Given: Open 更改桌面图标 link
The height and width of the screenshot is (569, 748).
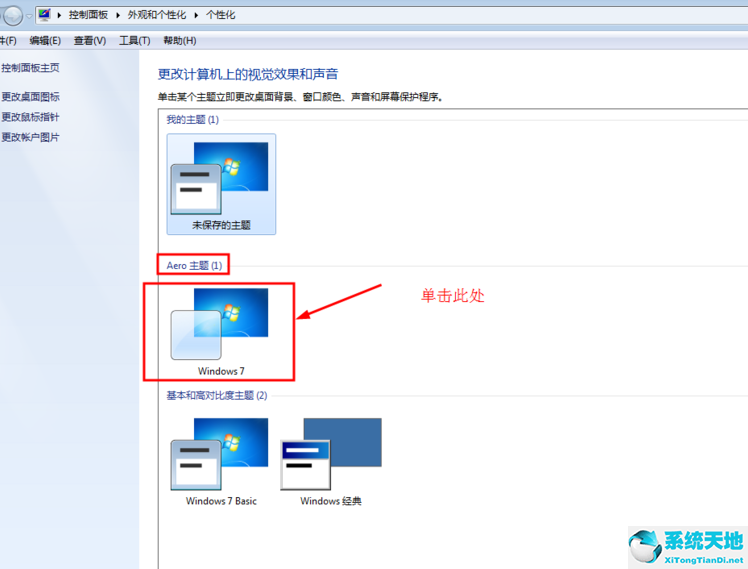Looking at the screenshot, I should [30, 97].
